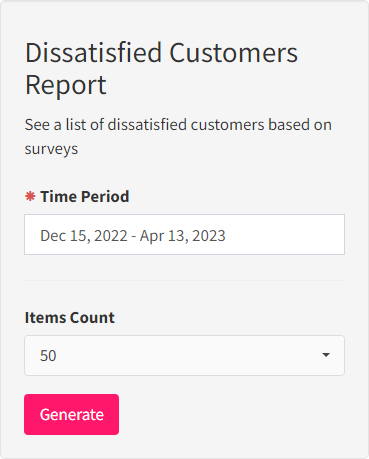Click the dropdown caret arrow icon
This screenshot has width=369, height=459.
326,355
